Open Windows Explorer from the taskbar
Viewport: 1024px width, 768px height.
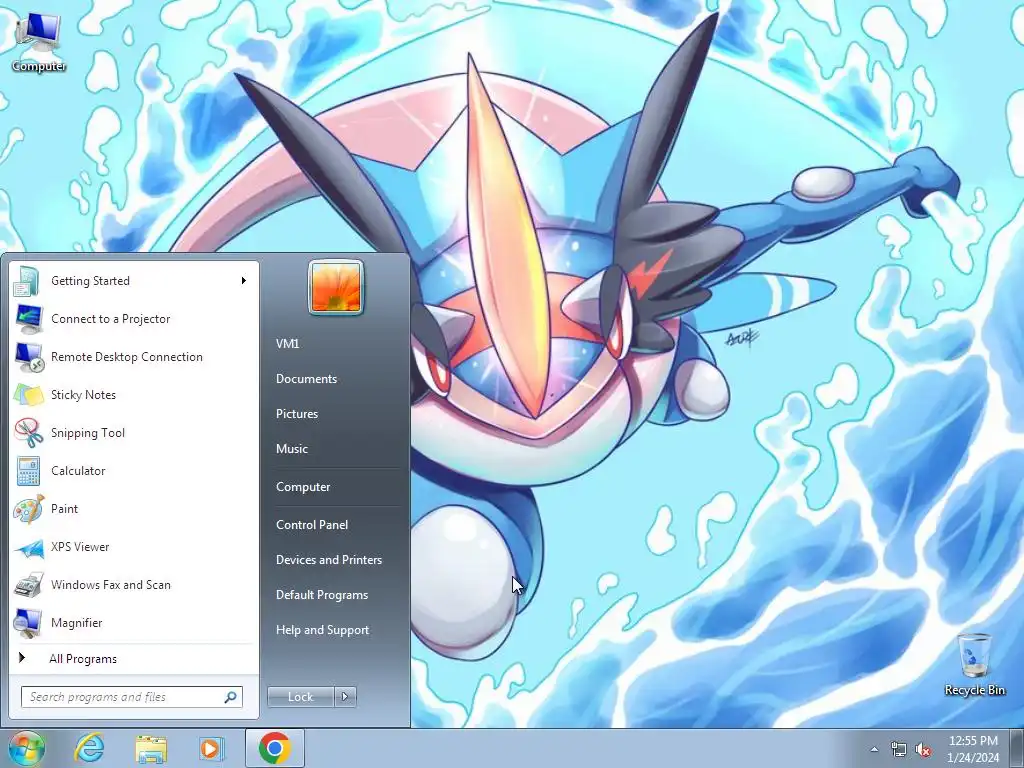[x=151, y=748]
